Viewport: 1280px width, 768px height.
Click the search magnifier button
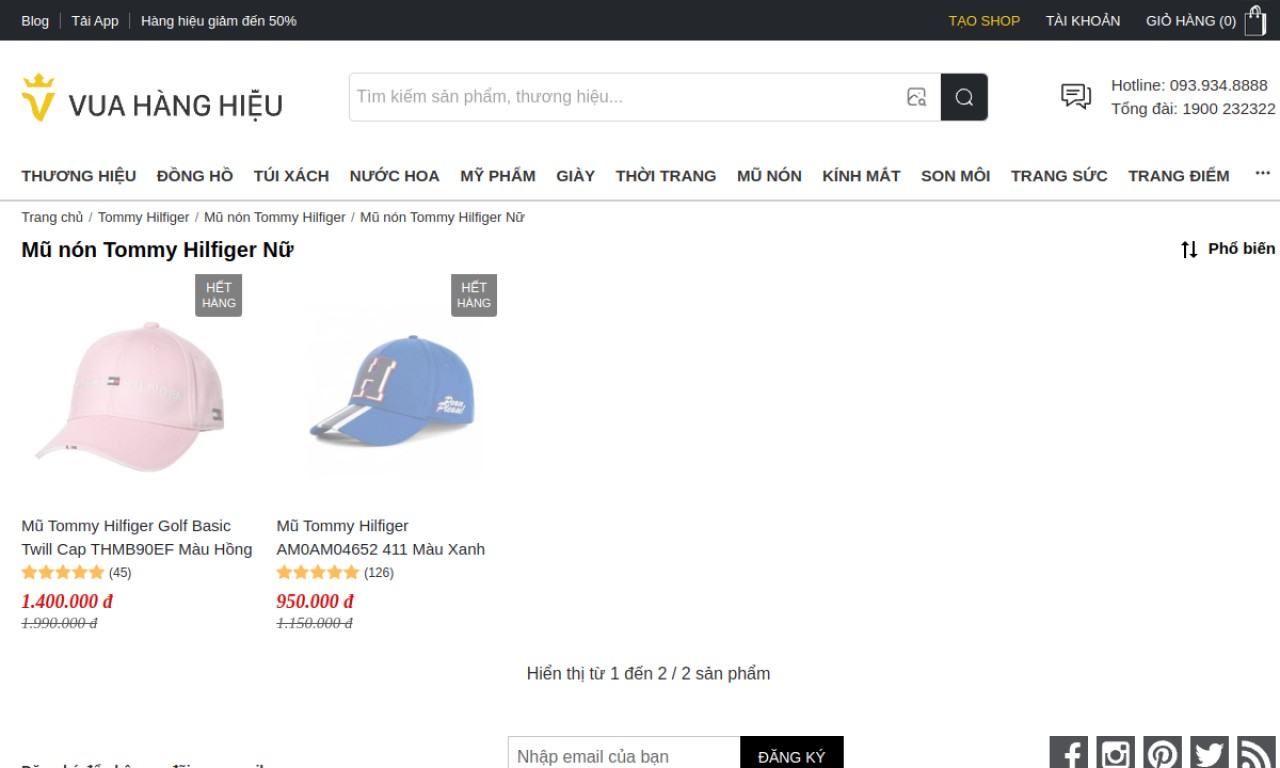click(x=964, y=97)
